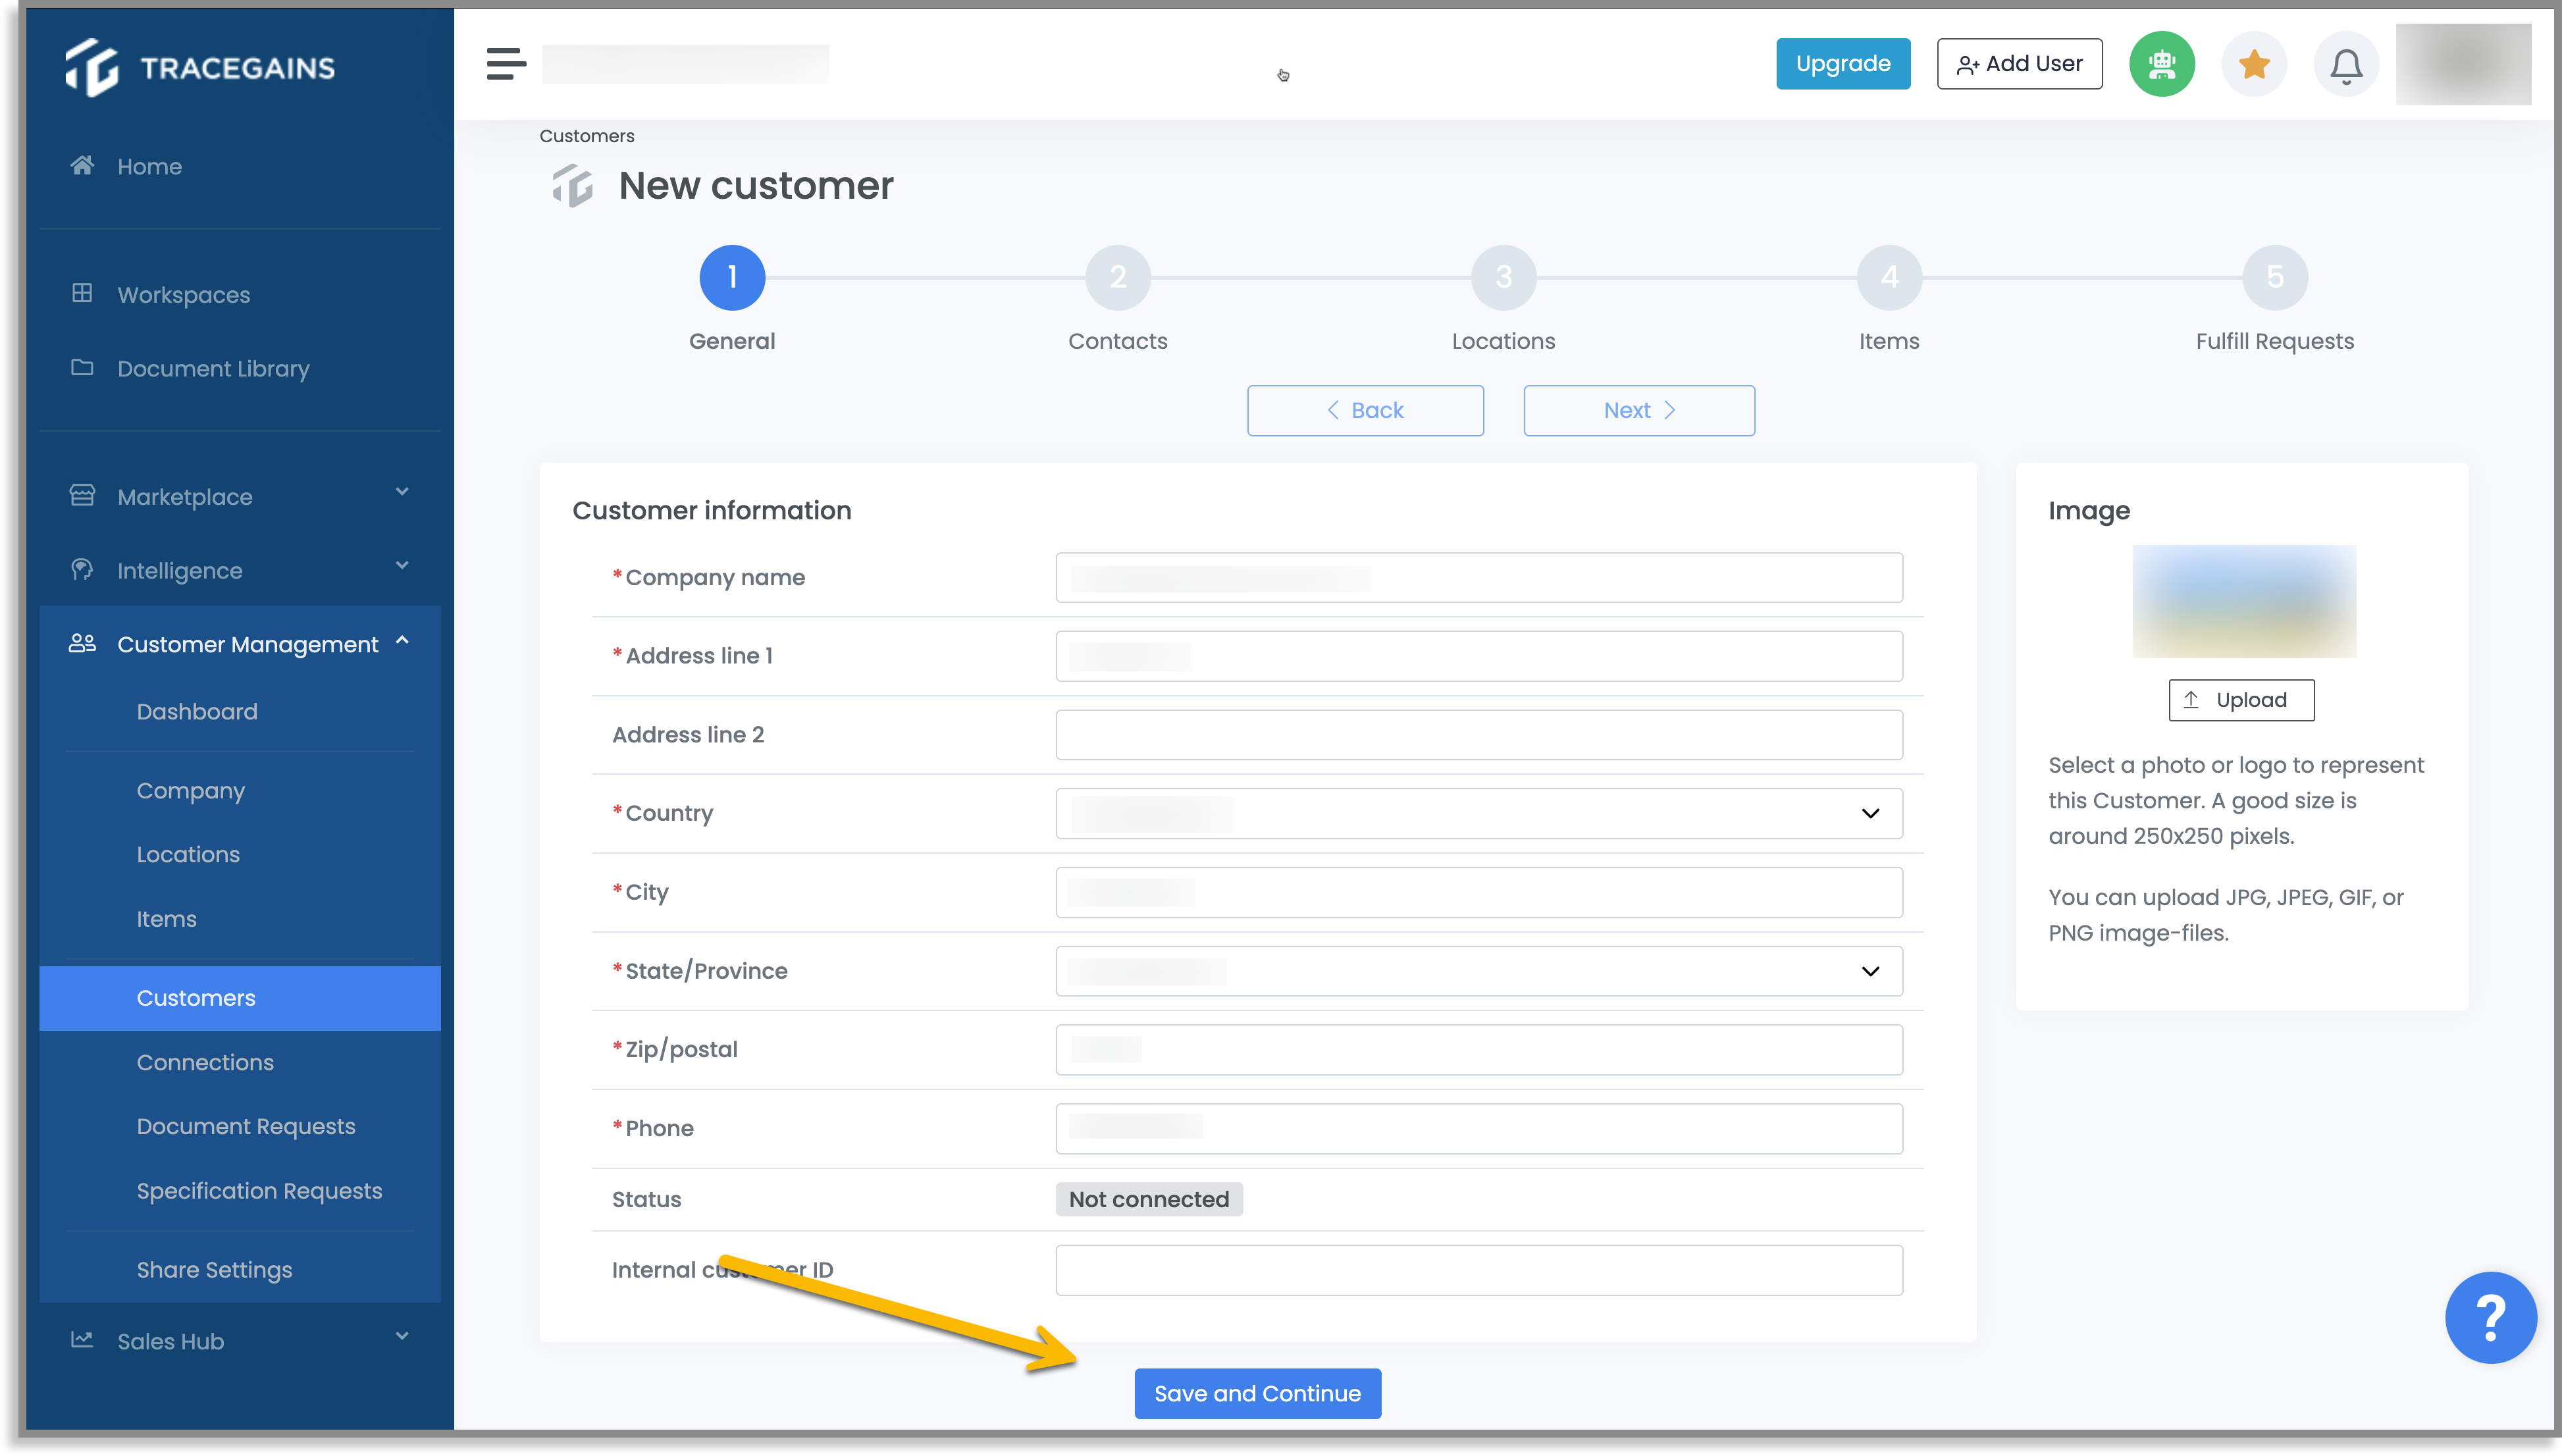Click the Upload image button
Image resolution: width=2562 pixels, height=1456 pixels.
(x=2241, y=700)
